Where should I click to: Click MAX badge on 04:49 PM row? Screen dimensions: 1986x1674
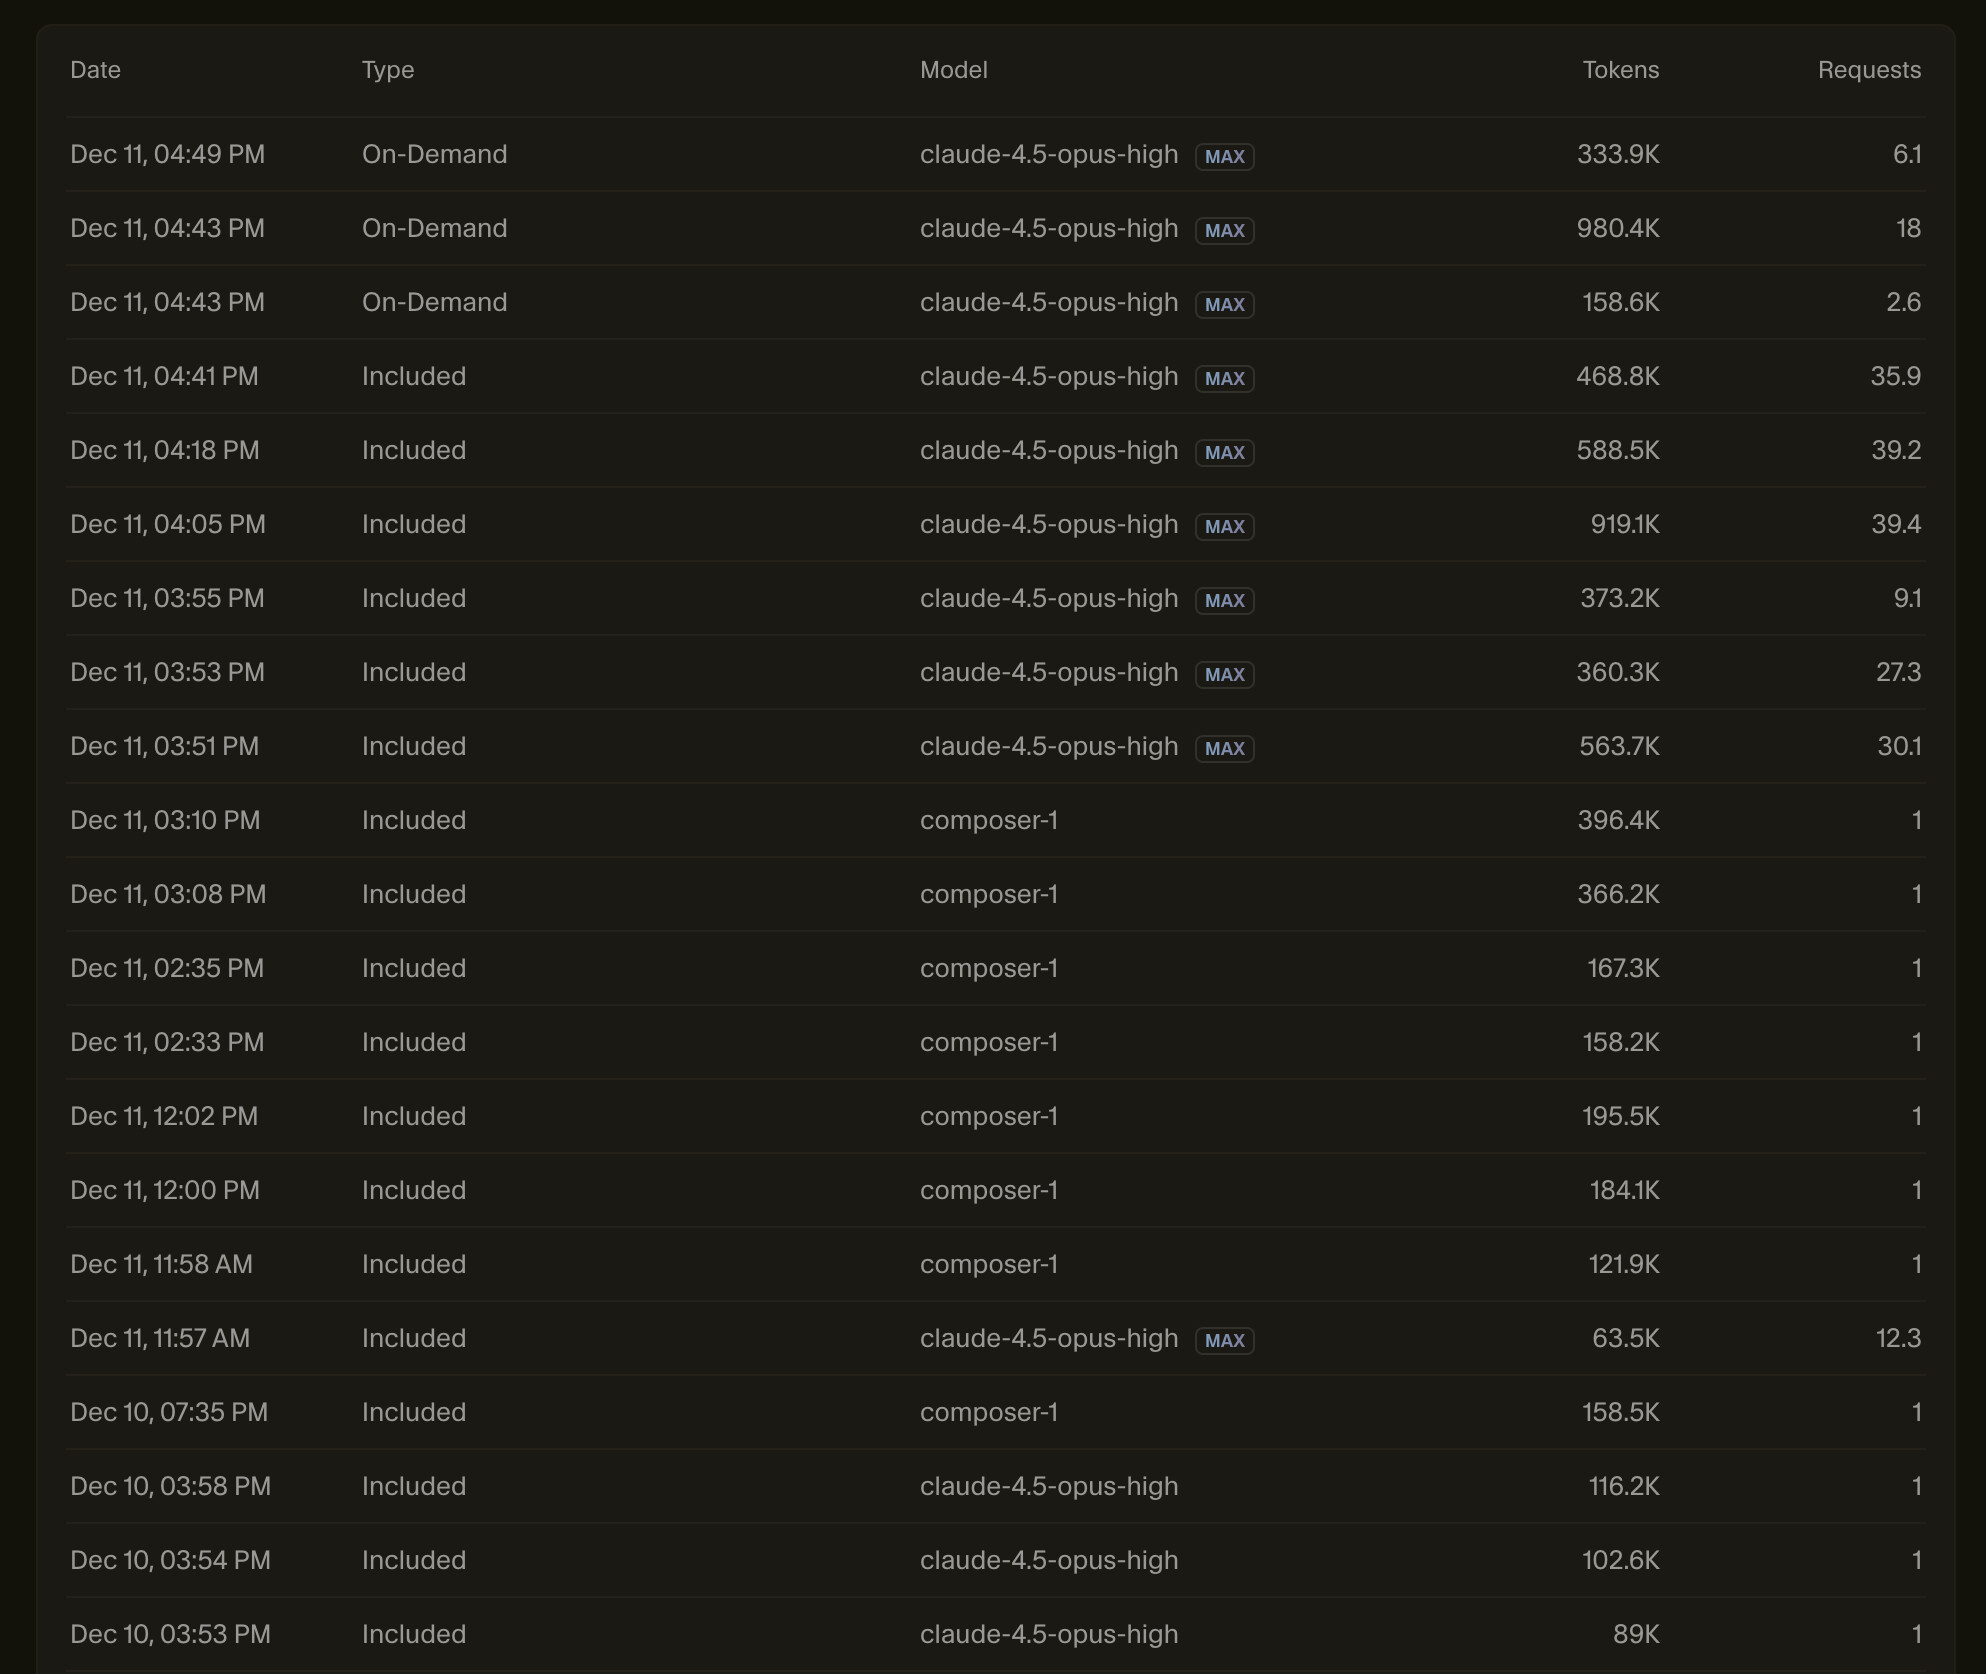(x=1224, y=157)
